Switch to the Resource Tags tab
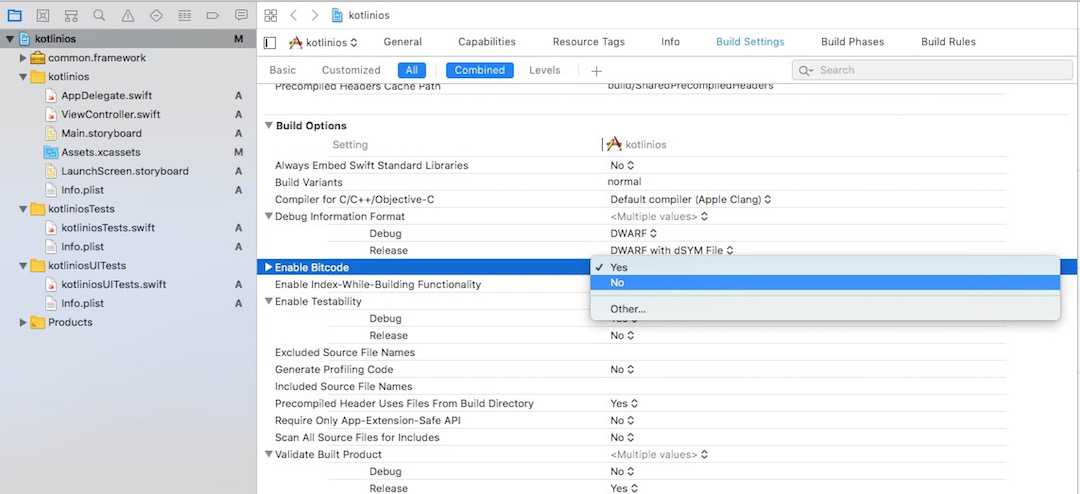 (589, 42)
